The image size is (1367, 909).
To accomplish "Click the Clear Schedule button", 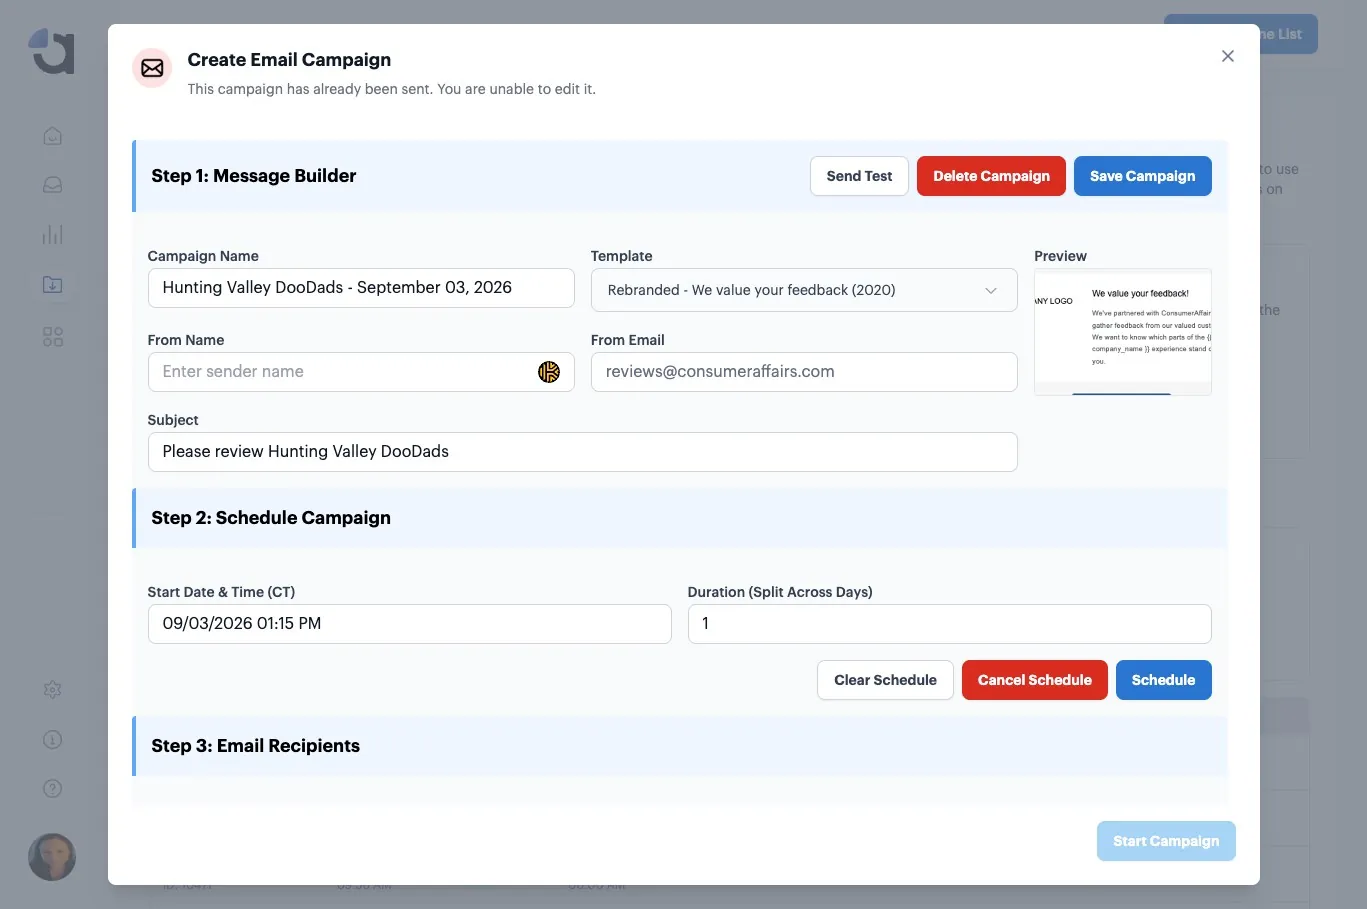I will pos(885,680).
